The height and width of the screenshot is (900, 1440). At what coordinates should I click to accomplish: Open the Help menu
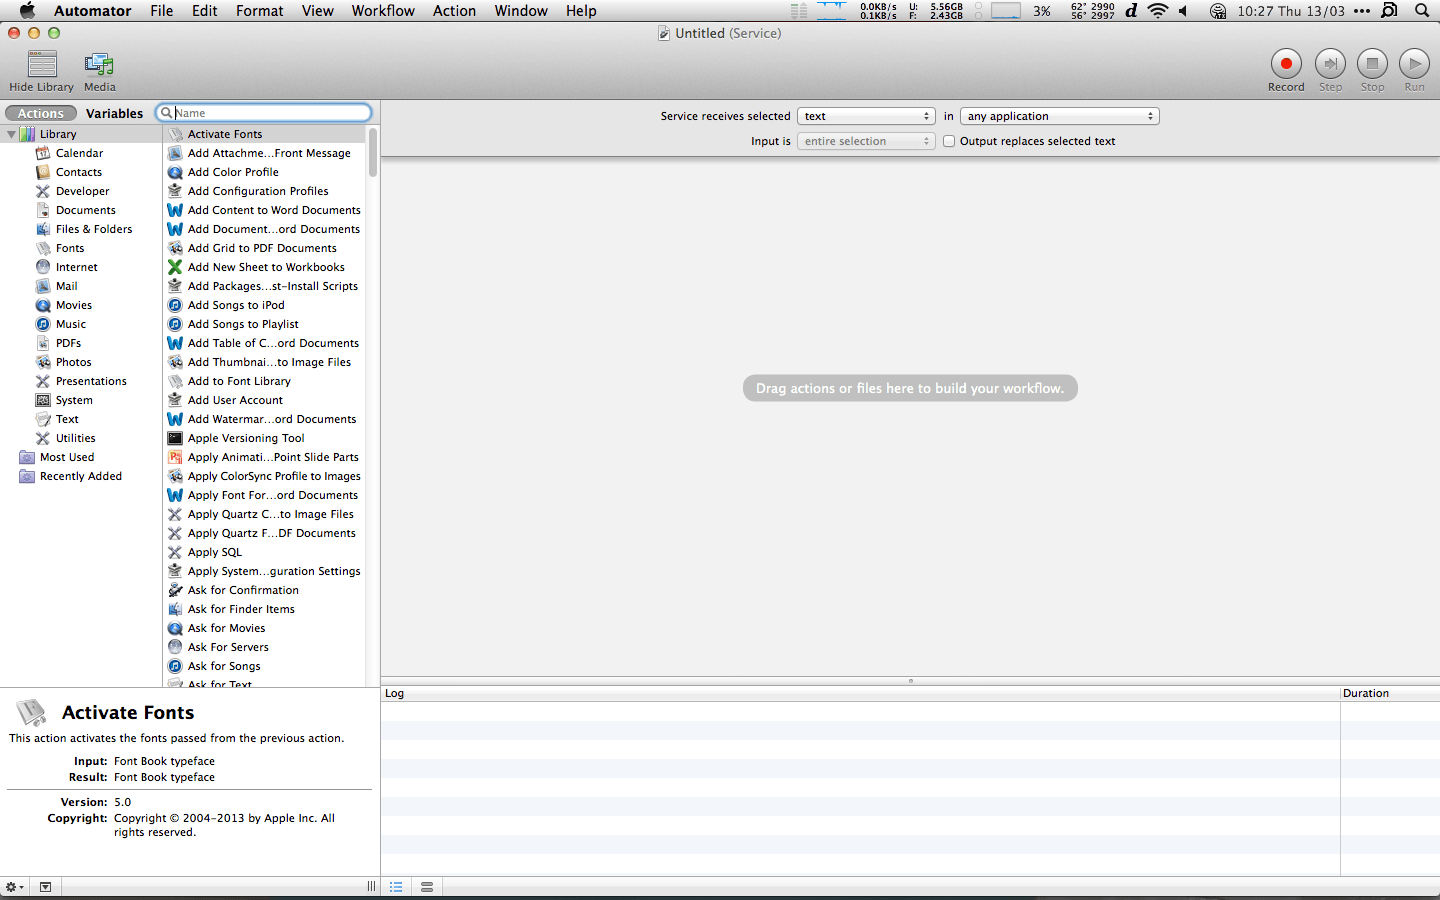click(581, 11)
